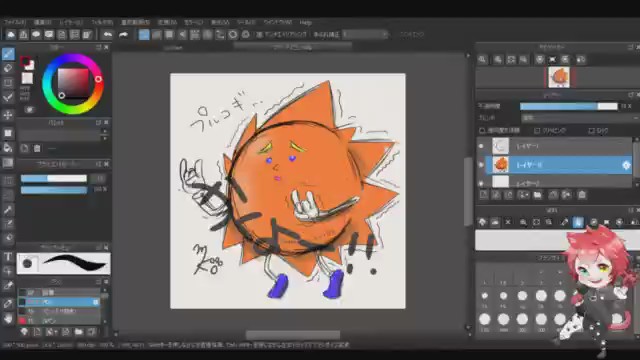Click snap off button highlighted in toolbar
This screenshot has height=360, width=640.
pos(144,35)
